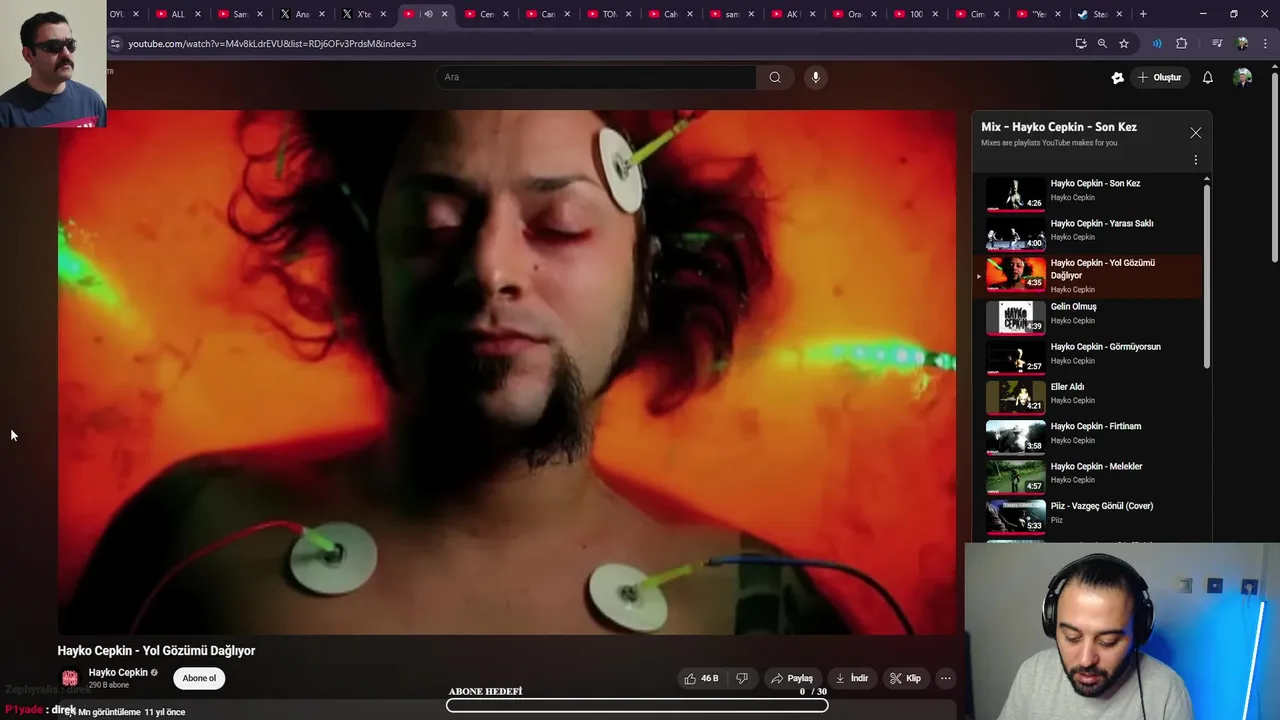Open more actions menu below video
The width and height of the screenshot is (1280, 720).
[946, 678]
